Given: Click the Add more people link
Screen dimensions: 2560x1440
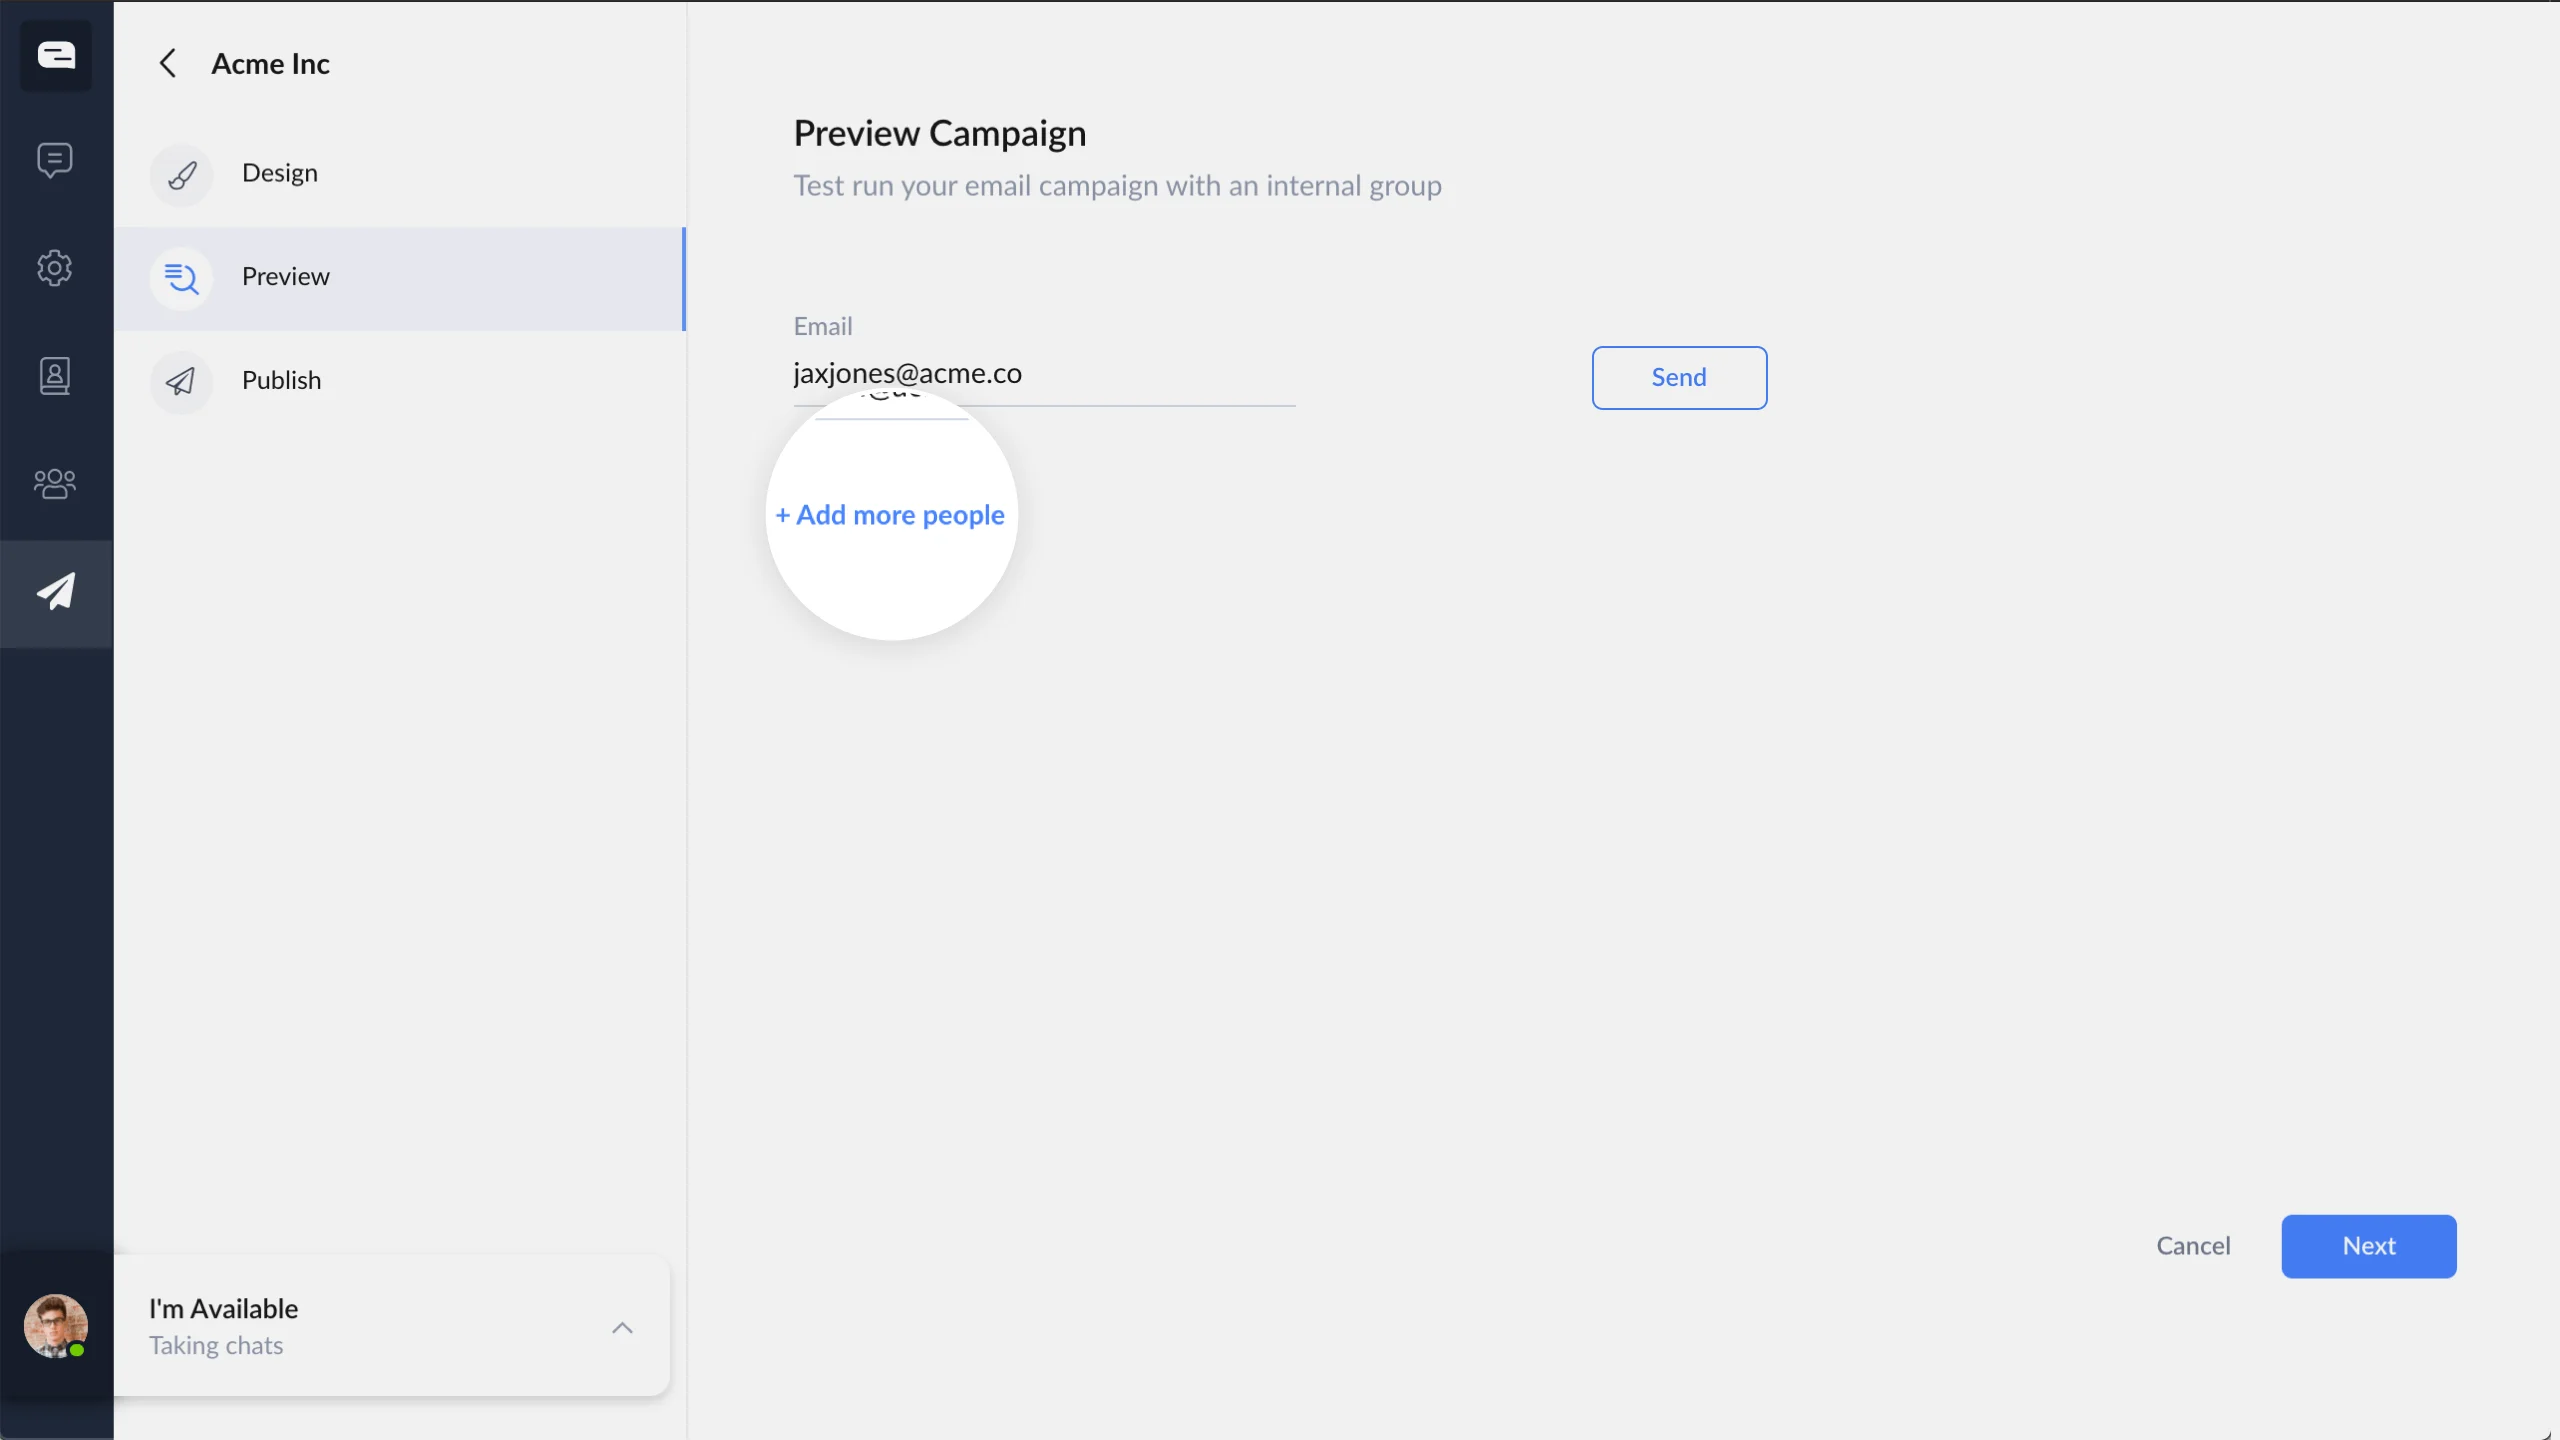Looking at the screenshot, I should (891, 515).
